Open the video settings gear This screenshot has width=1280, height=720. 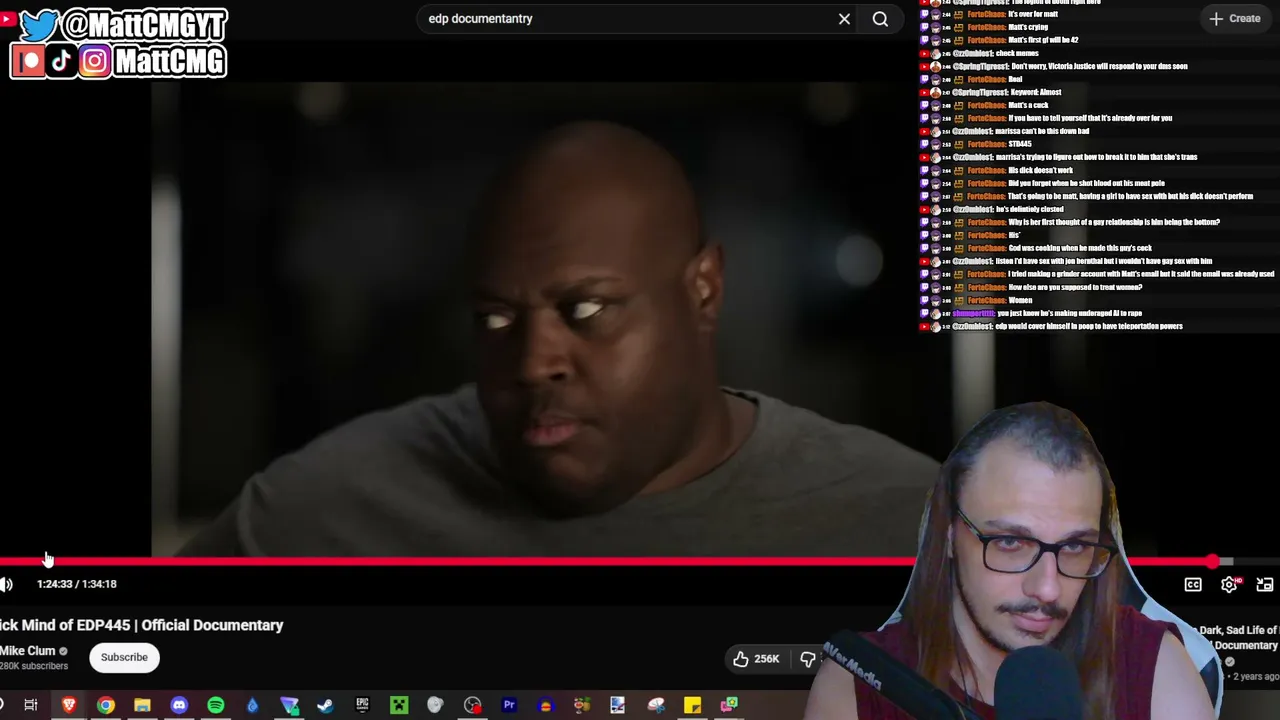[1229, 585]
